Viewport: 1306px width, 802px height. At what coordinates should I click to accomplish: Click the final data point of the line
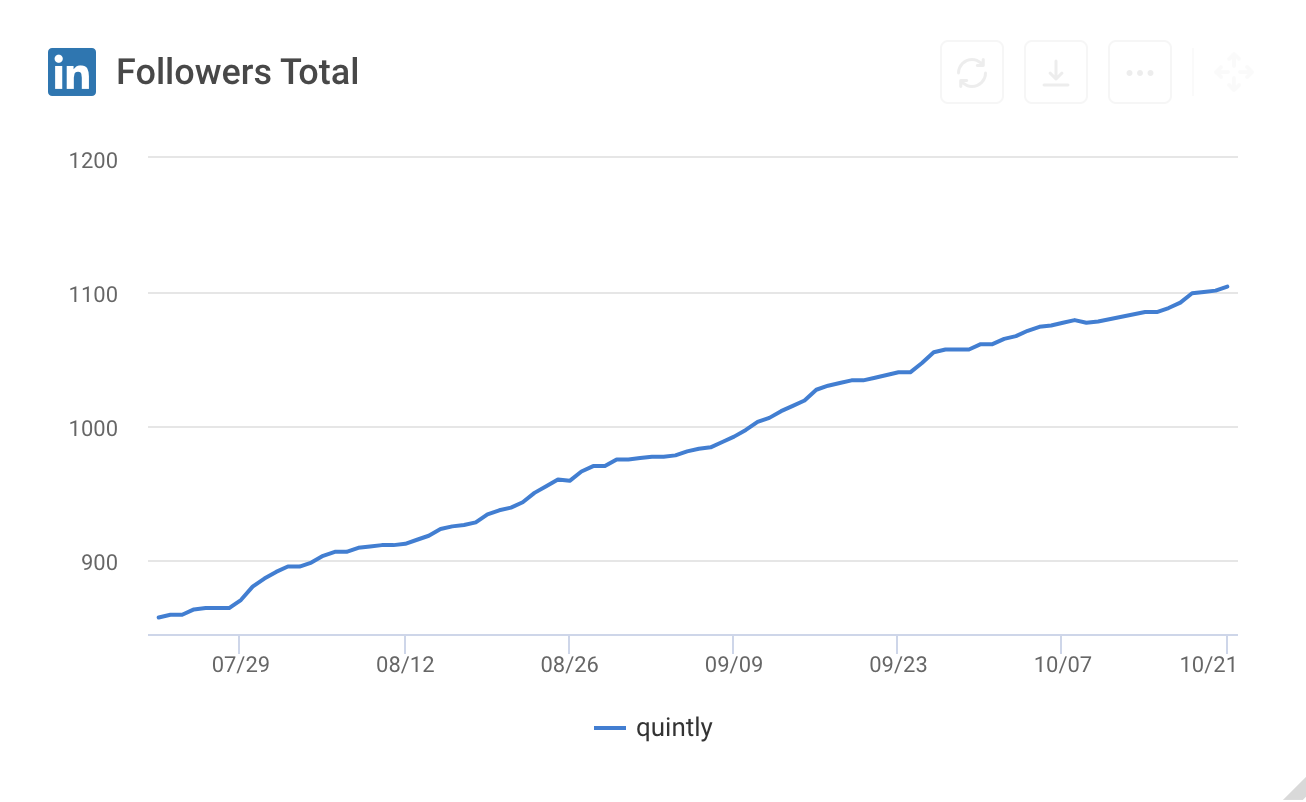[x=1228, y=285]
